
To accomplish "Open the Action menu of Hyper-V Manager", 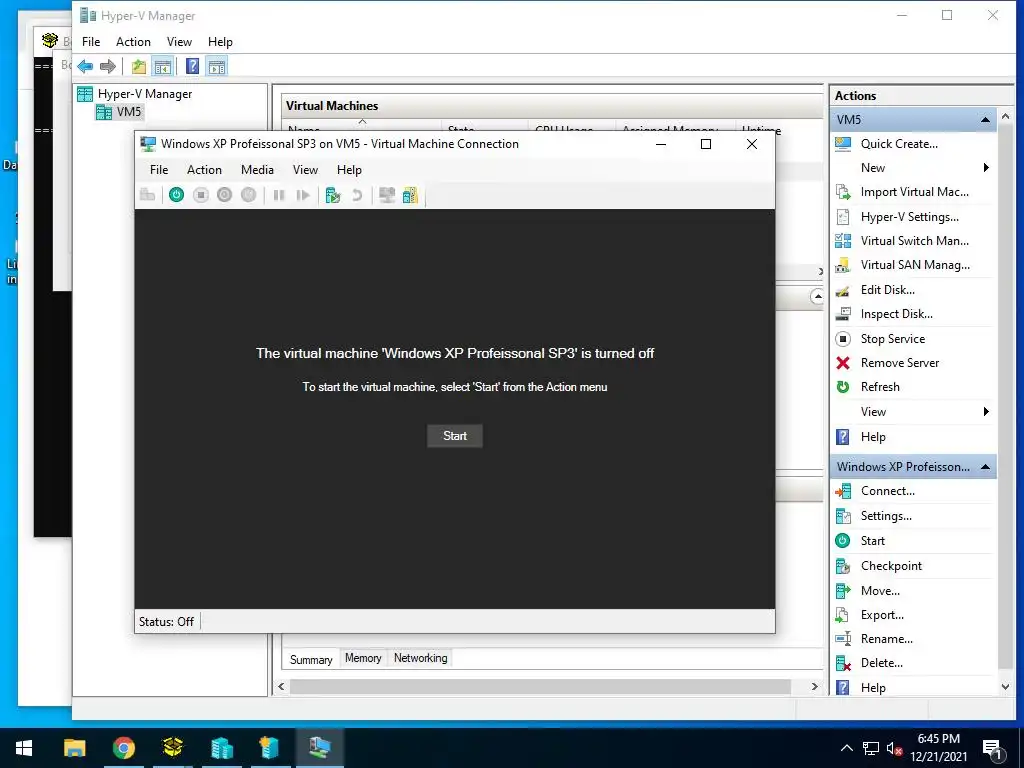I will click(x=133, y=42).
